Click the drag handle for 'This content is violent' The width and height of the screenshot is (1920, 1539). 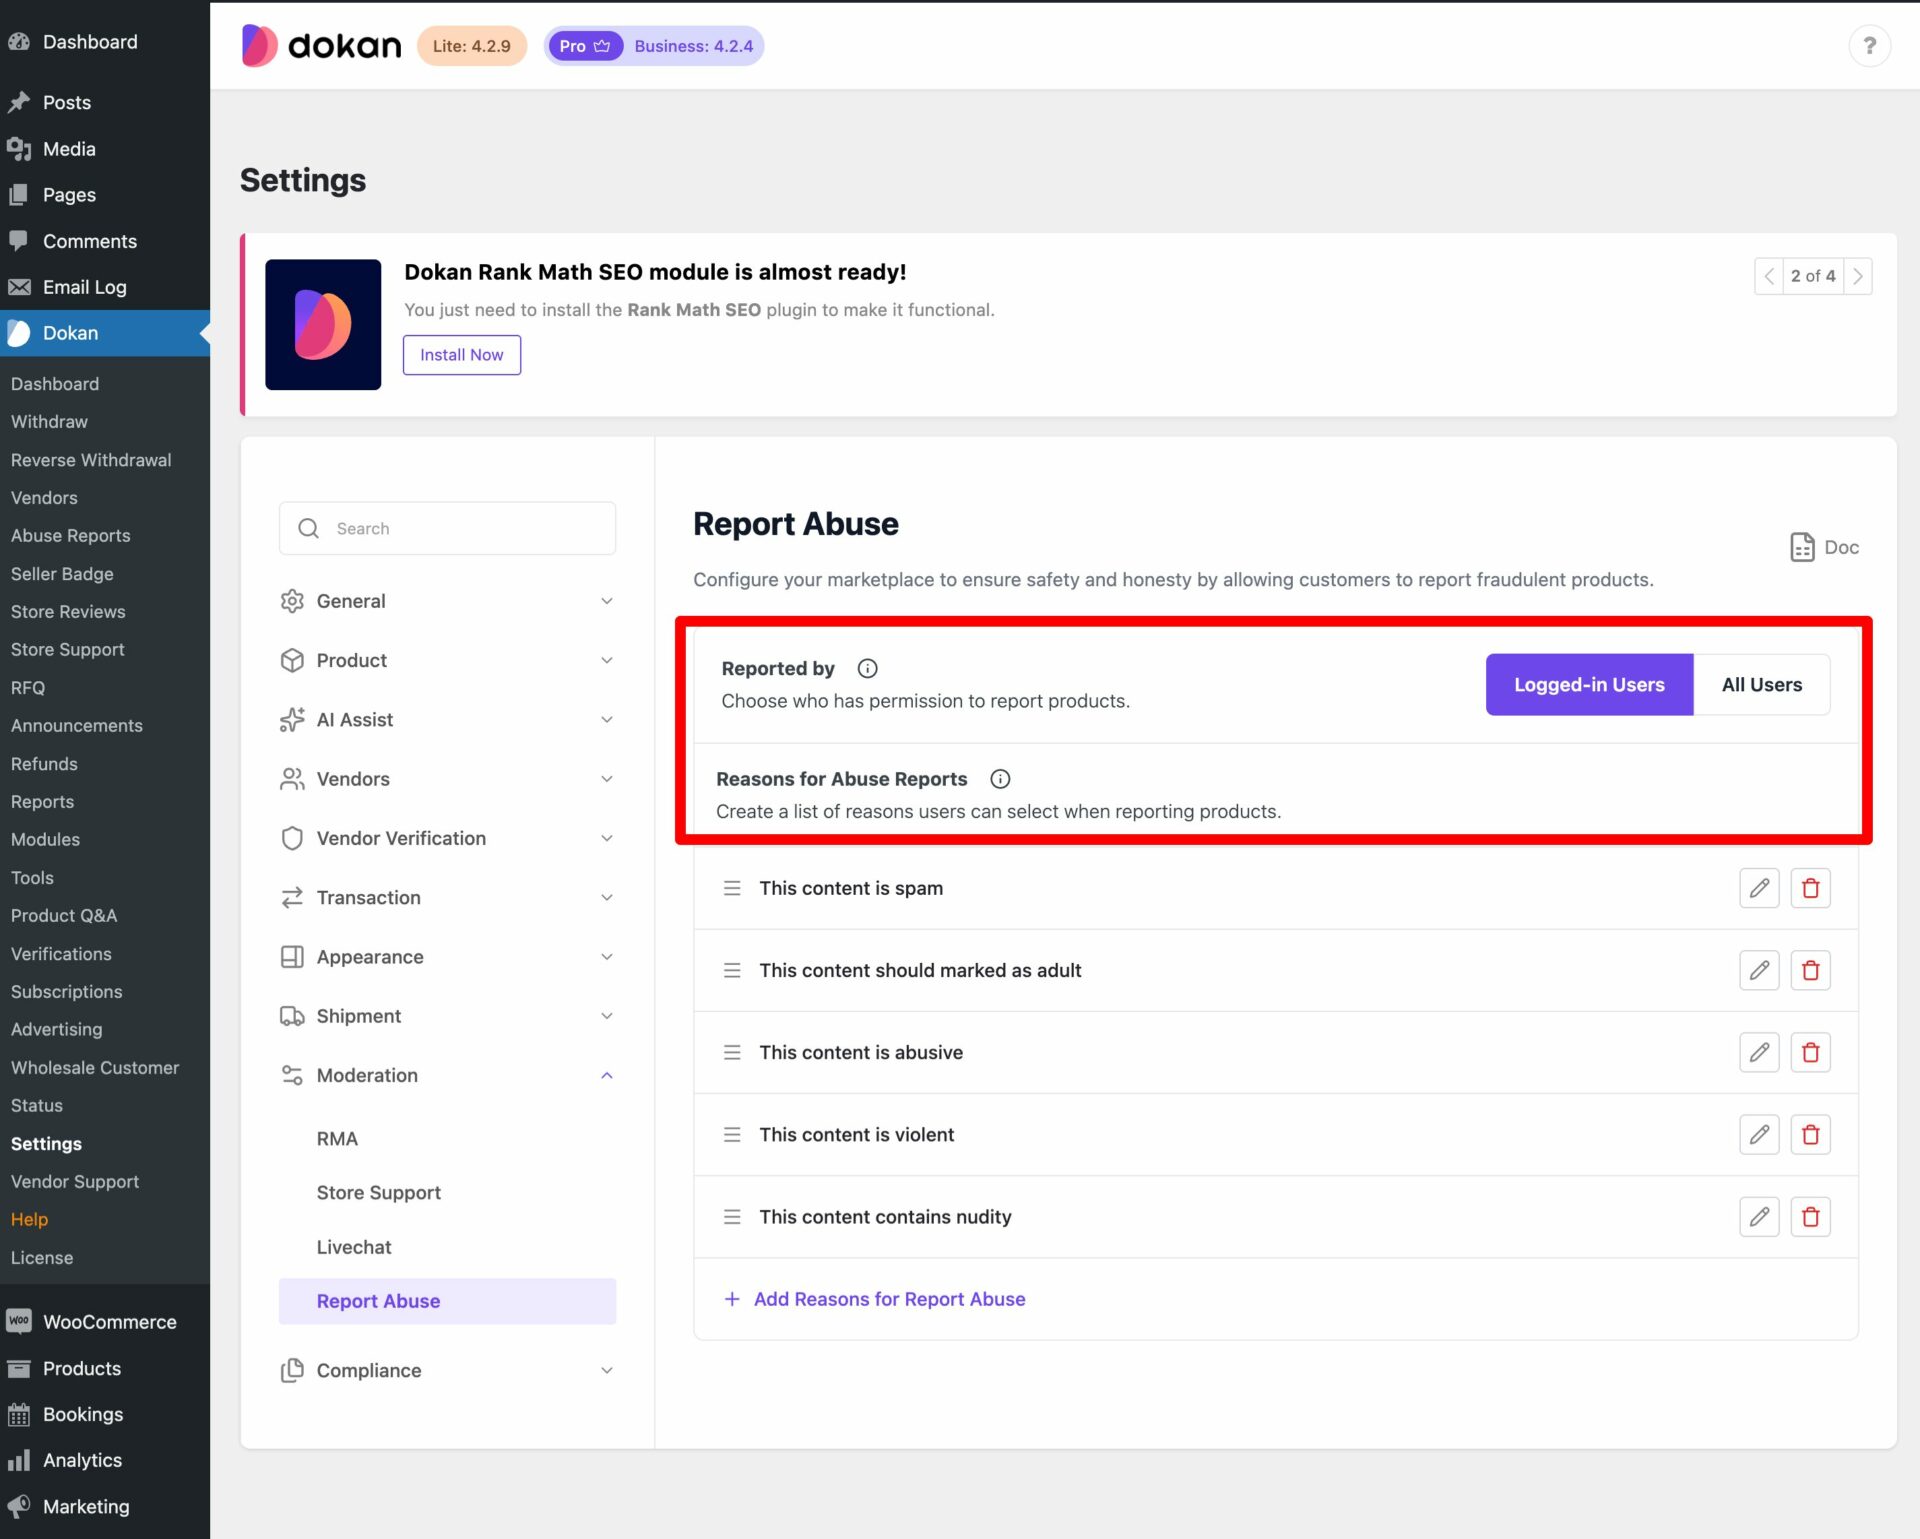click(731, 1134)
